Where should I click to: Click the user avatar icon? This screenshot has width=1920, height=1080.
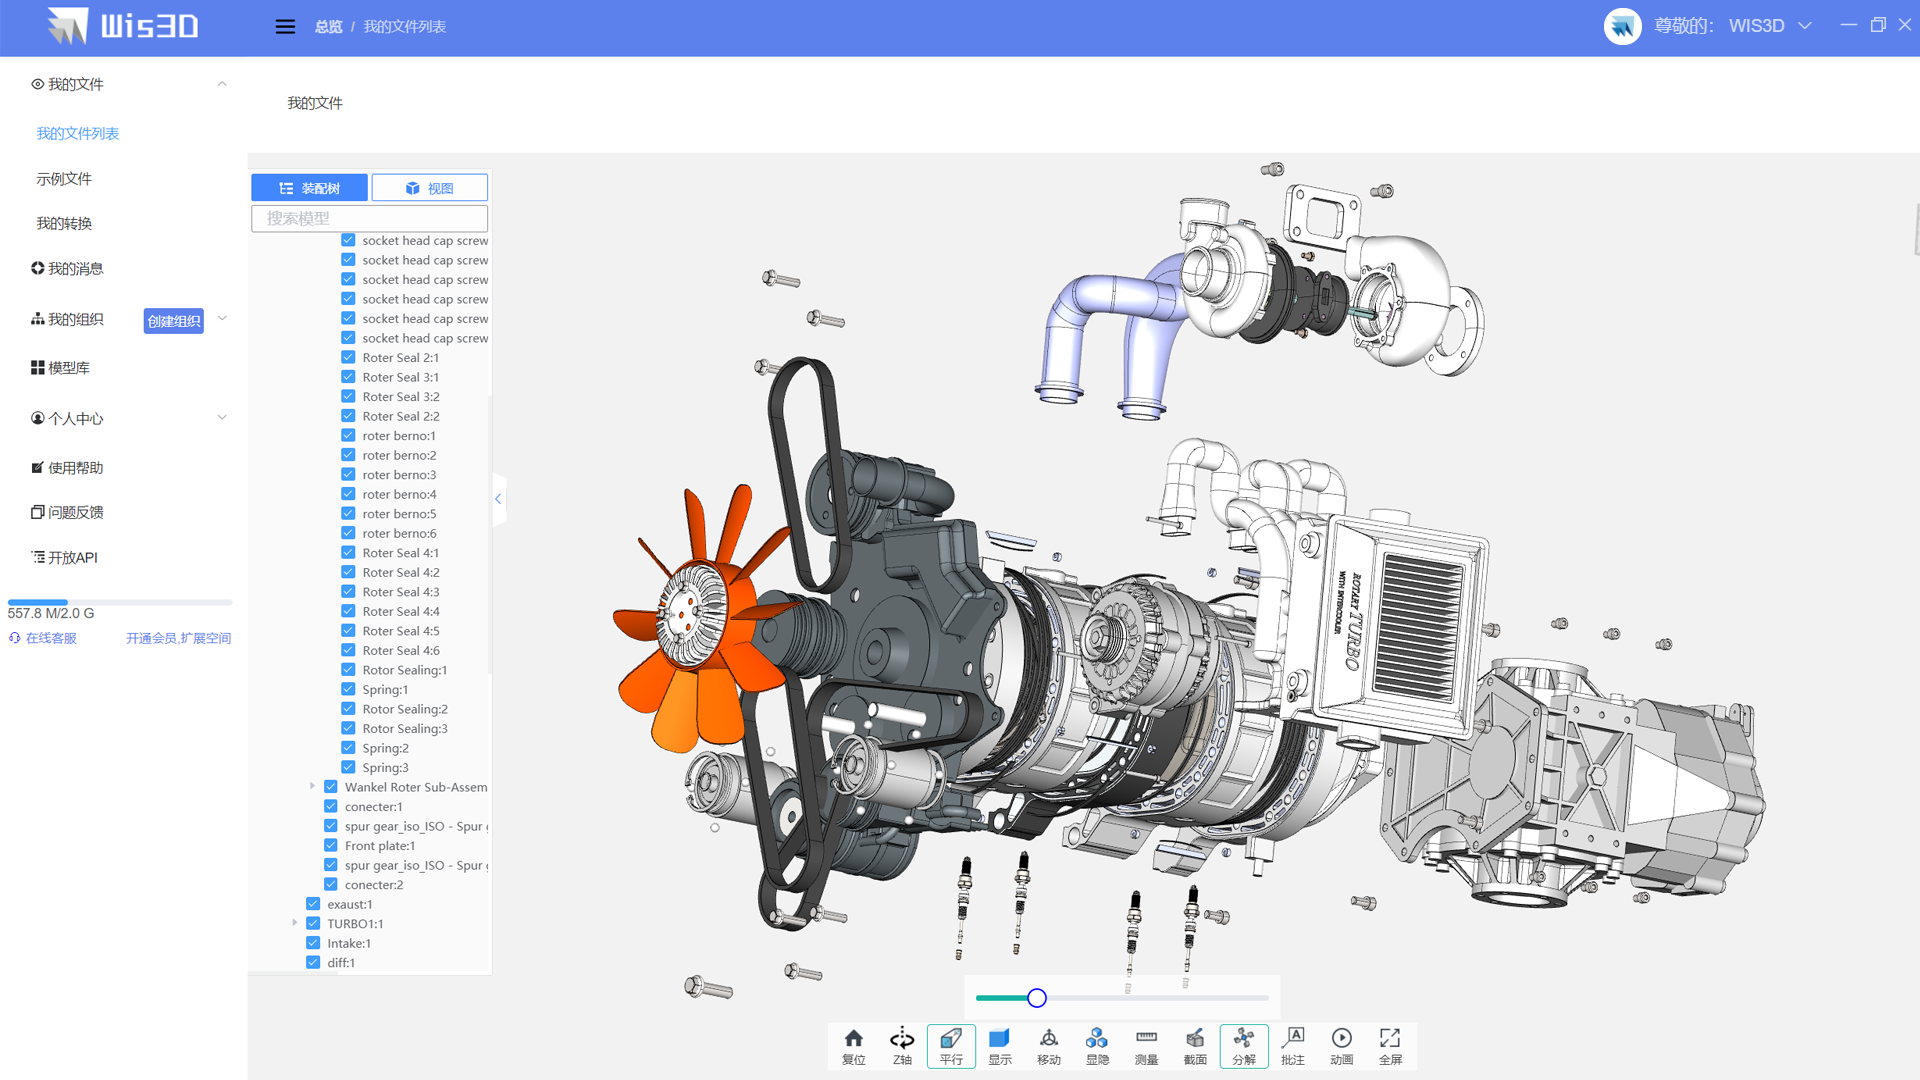(x=1622, y=26)
